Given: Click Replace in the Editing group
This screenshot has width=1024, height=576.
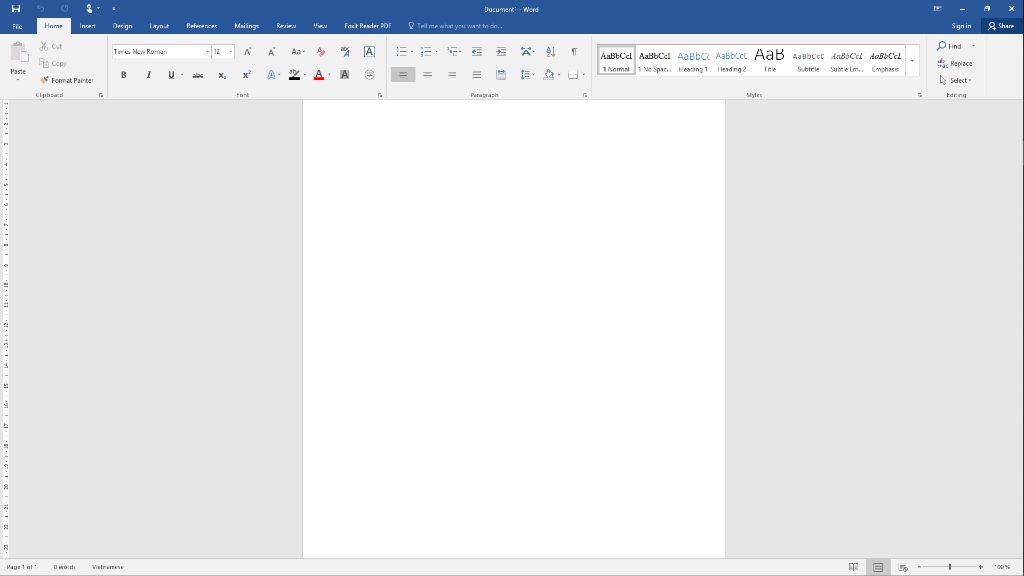Looking at the screenshot, I should pyautogui.click(x=955, y=63).
